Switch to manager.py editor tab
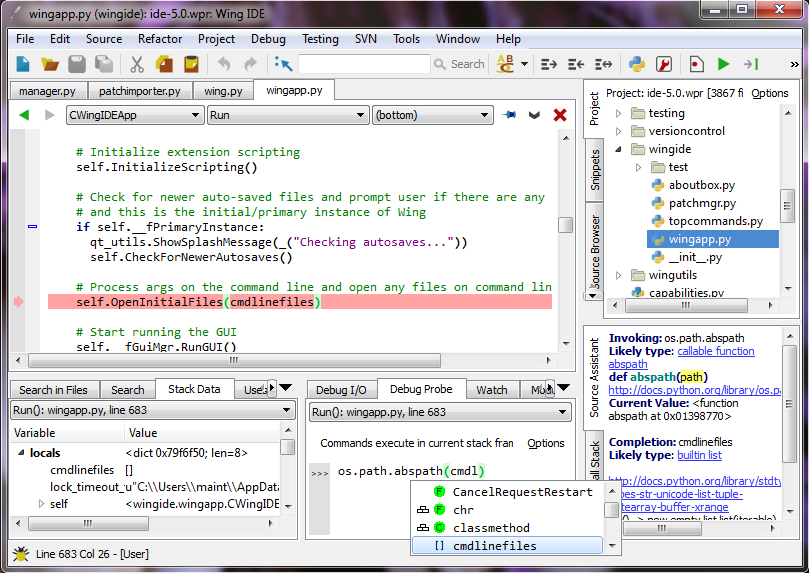 point(47,91)
